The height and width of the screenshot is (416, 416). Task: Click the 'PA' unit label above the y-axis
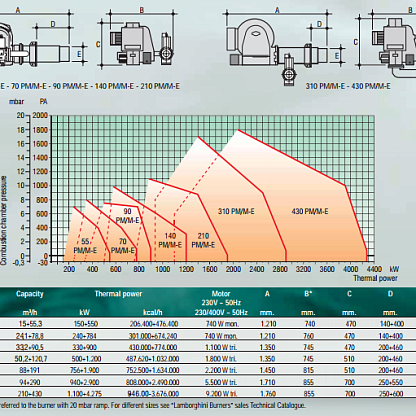coord(43,101)
